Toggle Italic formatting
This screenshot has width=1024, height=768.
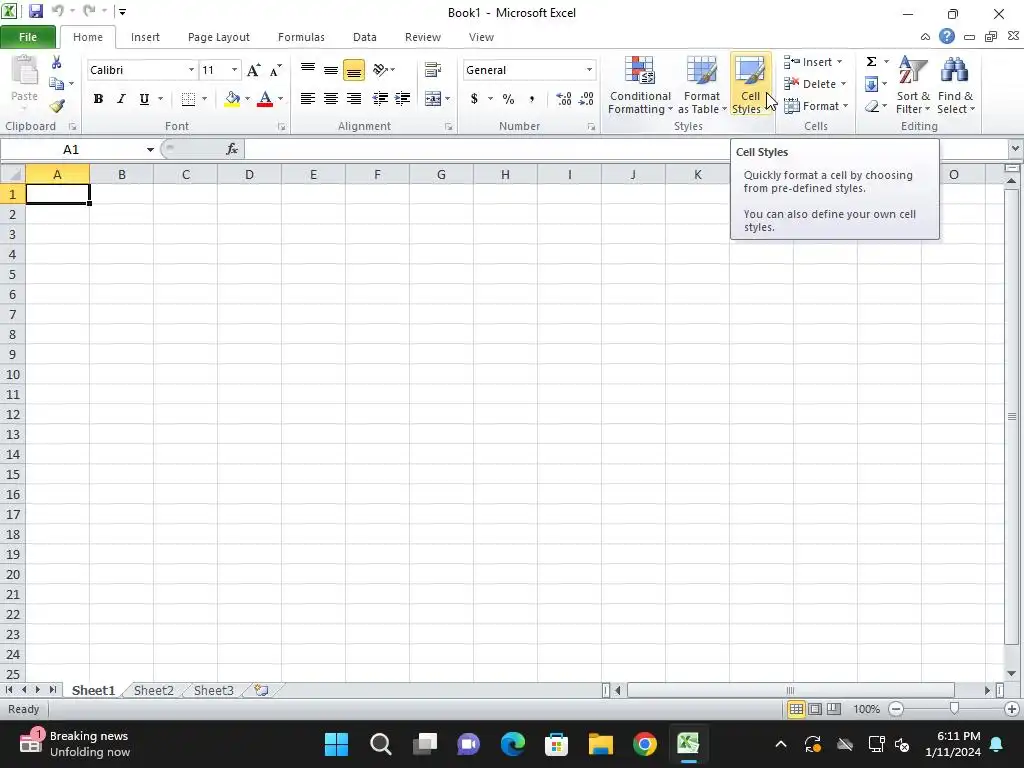coord(121,99)
